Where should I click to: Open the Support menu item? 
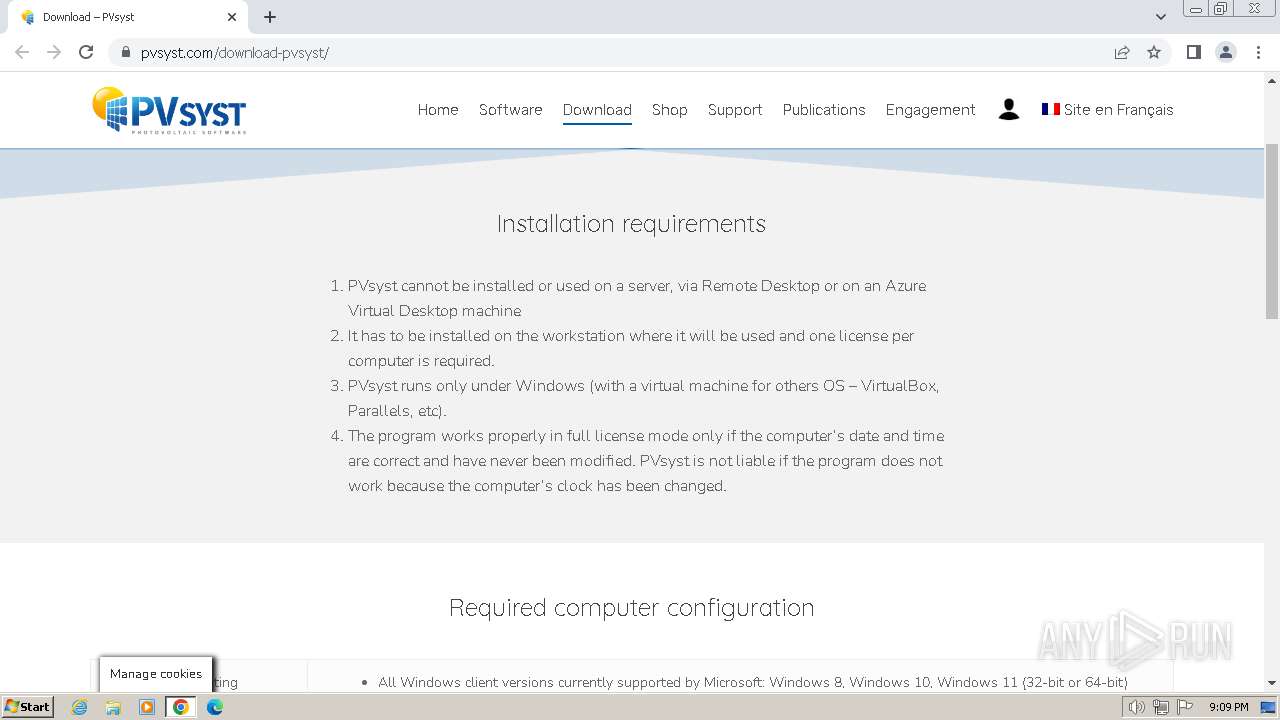point(735,110)
